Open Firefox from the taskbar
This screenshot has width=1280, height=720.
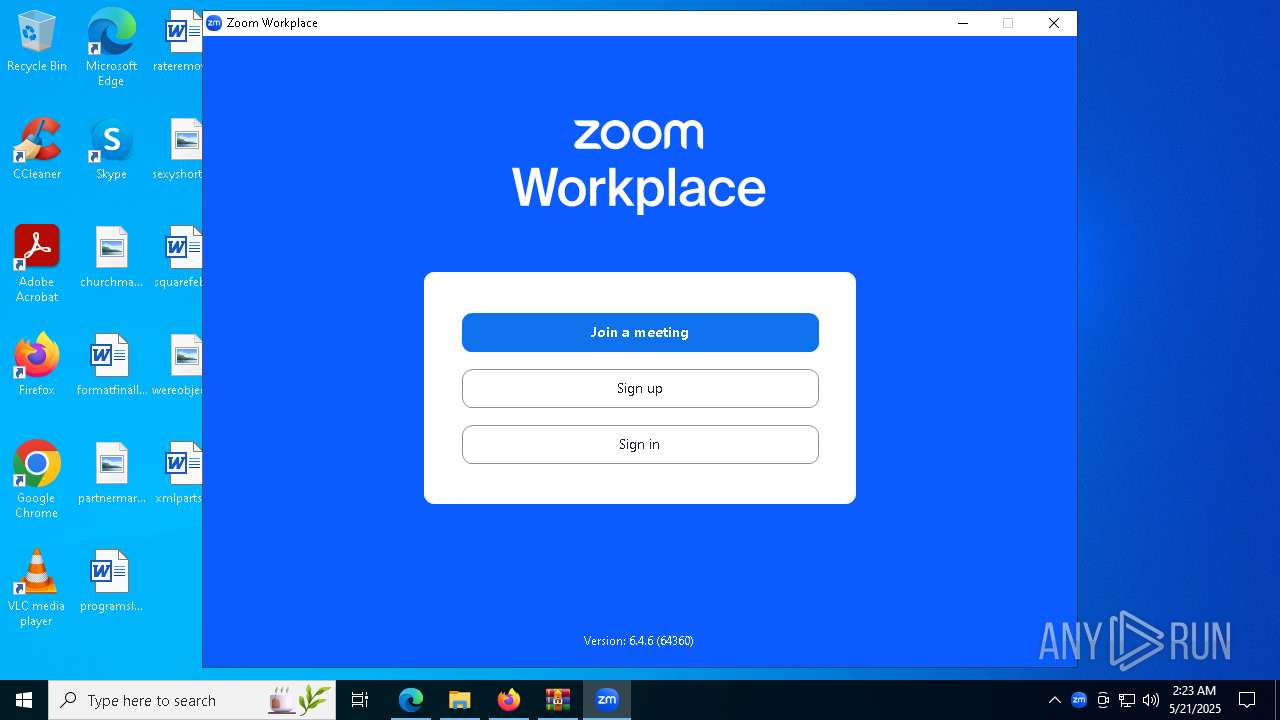tap(509, 700)
